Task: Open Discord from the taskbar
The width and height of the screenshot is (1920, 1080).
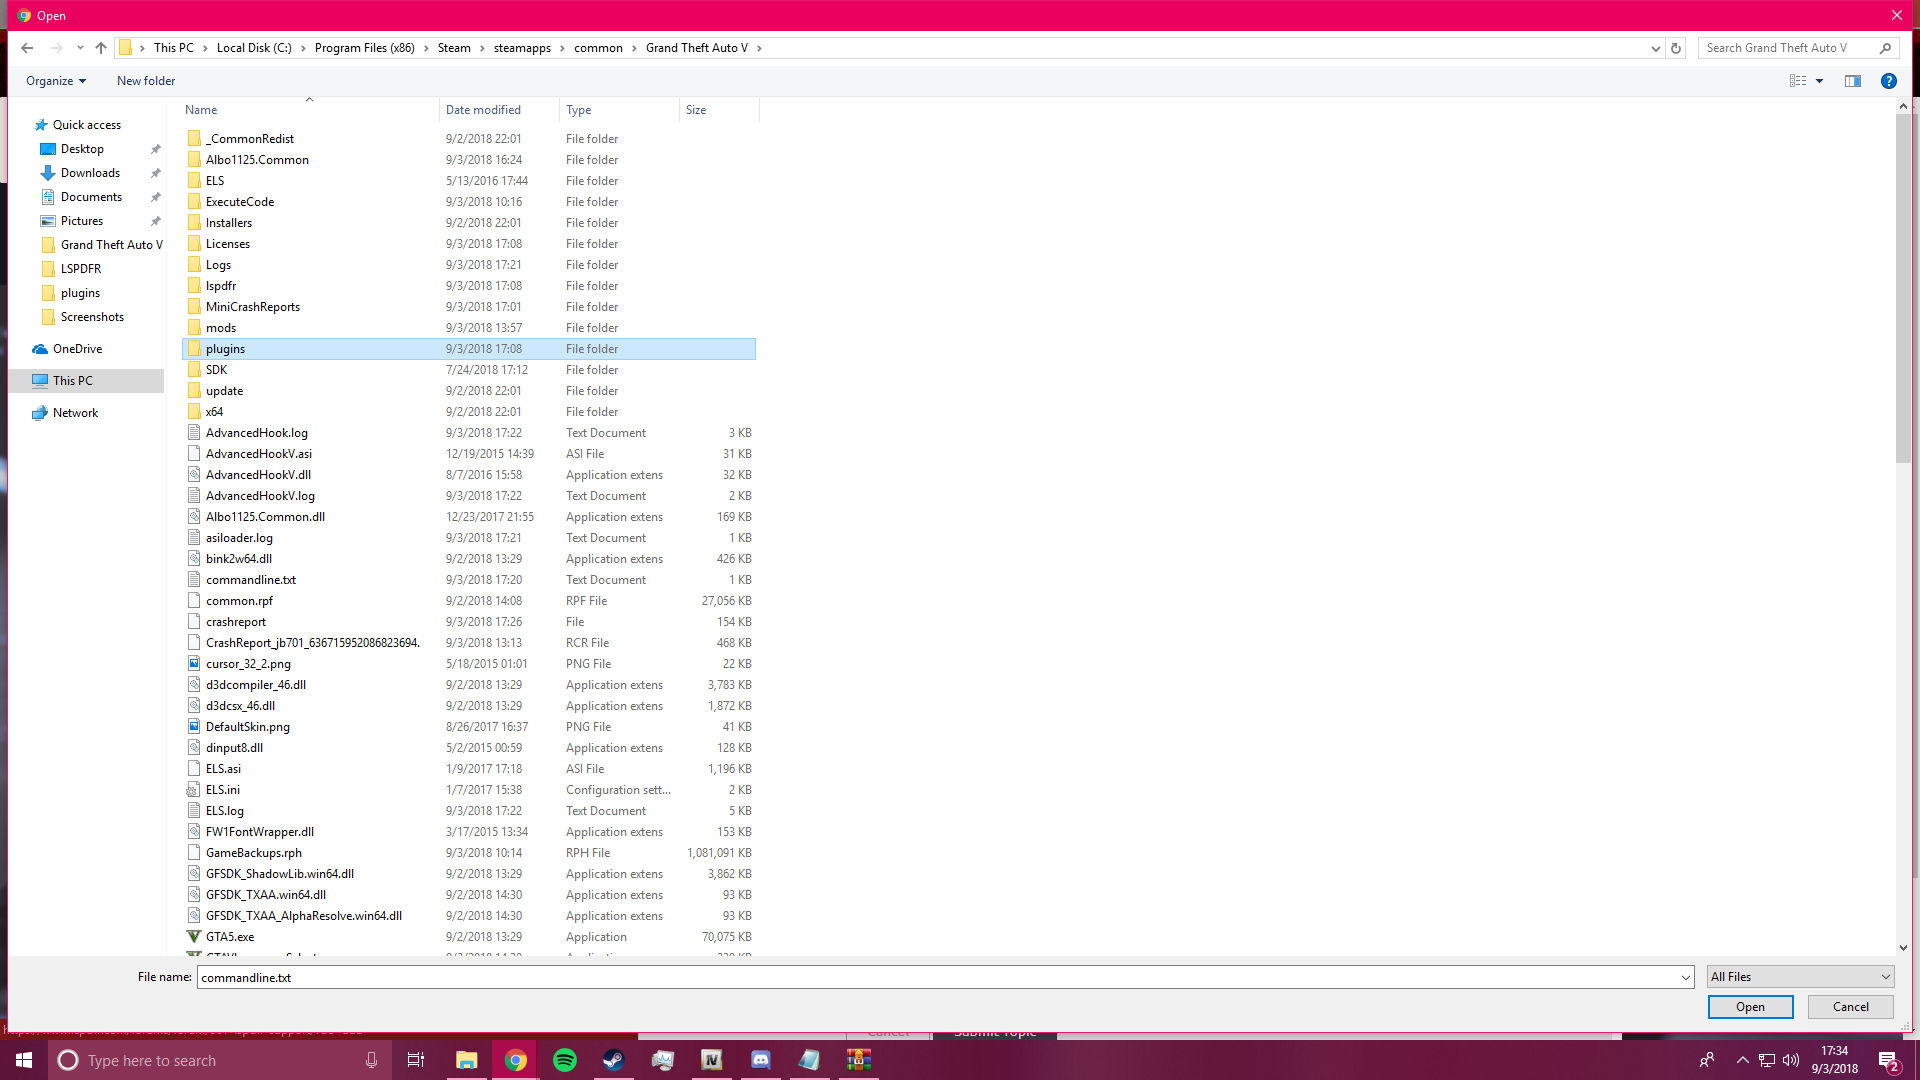Action: 761,1060
